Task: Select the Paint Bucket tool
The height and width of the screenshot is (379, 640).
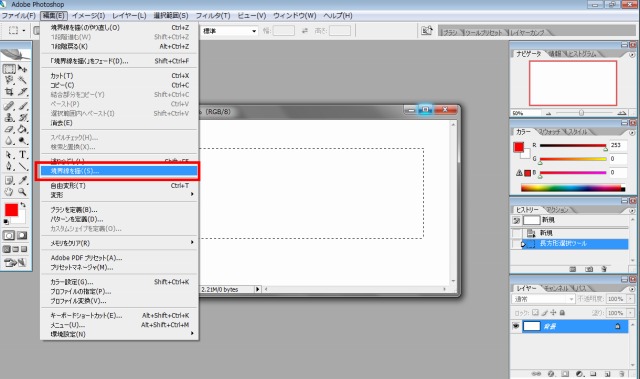Action: pos(23,129)
